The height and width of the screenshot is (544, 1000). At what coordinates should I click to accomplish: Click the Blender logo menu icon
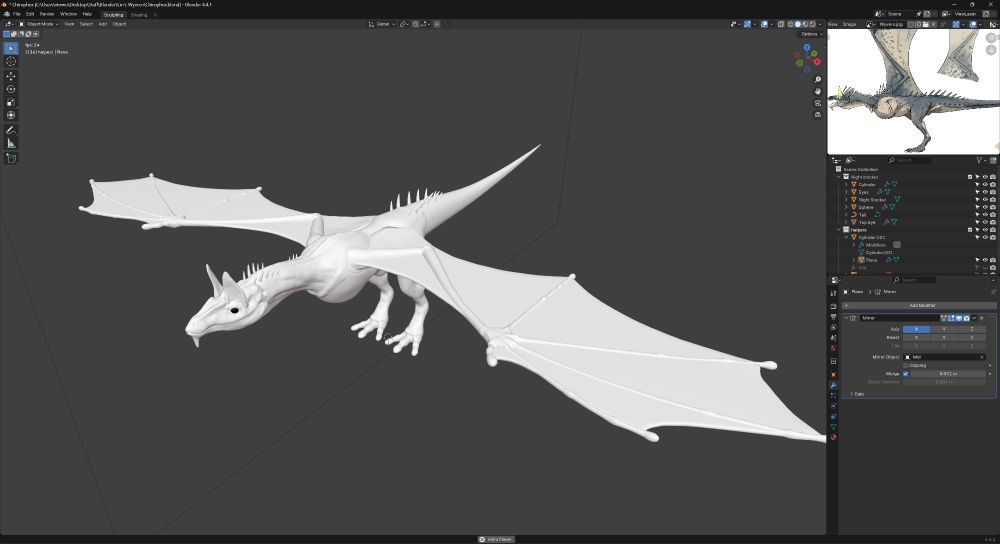coord(6,14)
